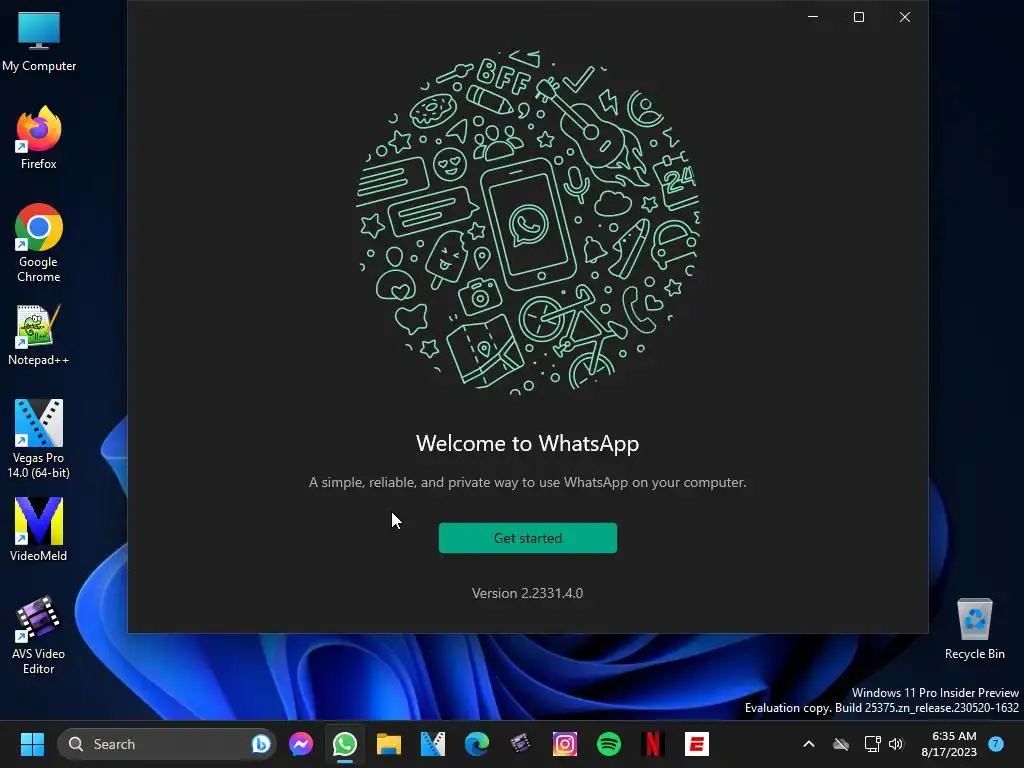Image resolution: width=1024 pixels, height=768 pixels.
Task: Show hidden system tray icons
Action: pos(808,744)
